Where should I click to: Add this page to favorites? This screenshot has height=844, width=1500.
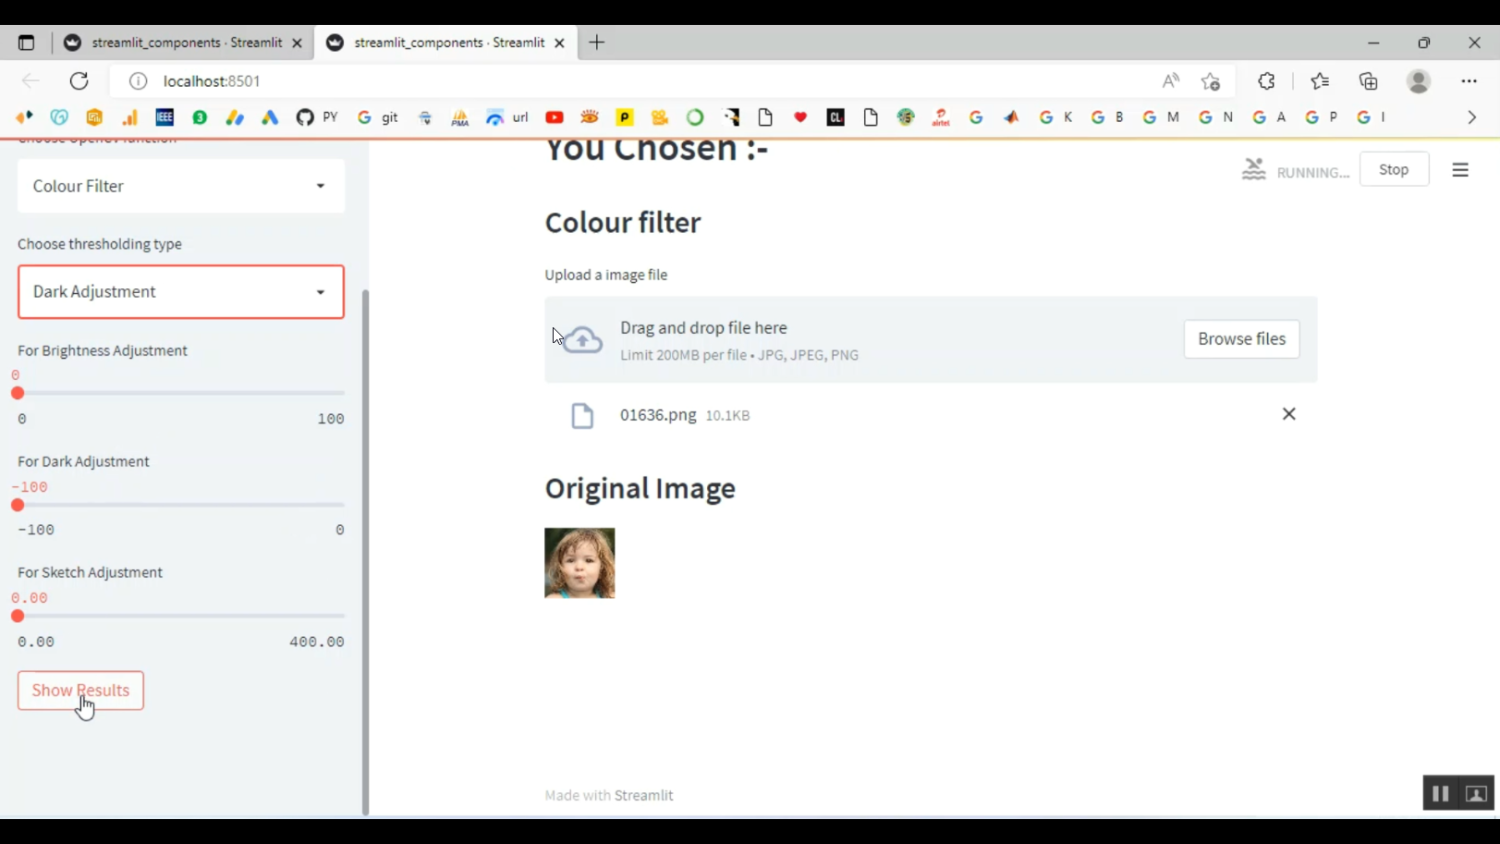pyautogui.click(x=1211, y=81)
